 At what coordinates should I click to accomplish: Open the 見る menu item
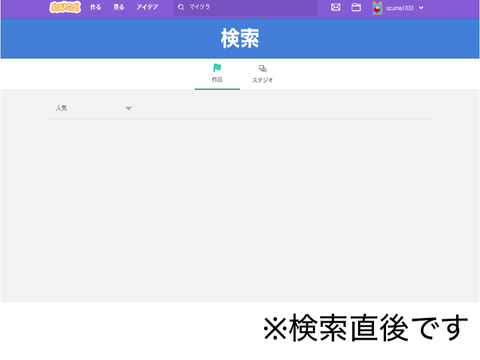(x=119, y=7)
